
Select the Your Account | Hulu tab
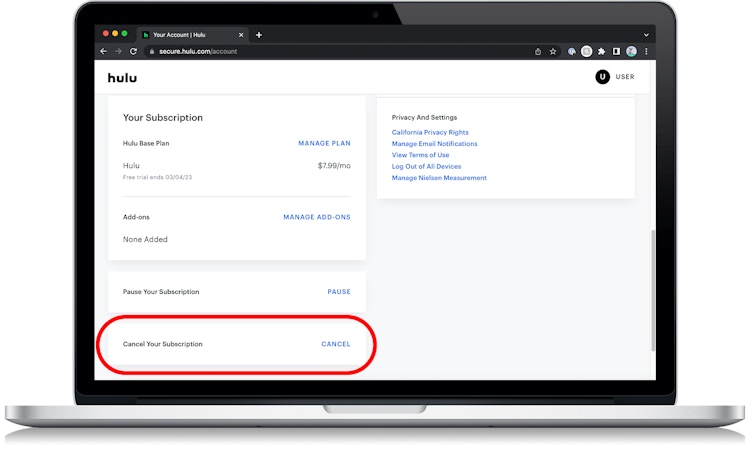pyautogui.click(x=193, y=35)
